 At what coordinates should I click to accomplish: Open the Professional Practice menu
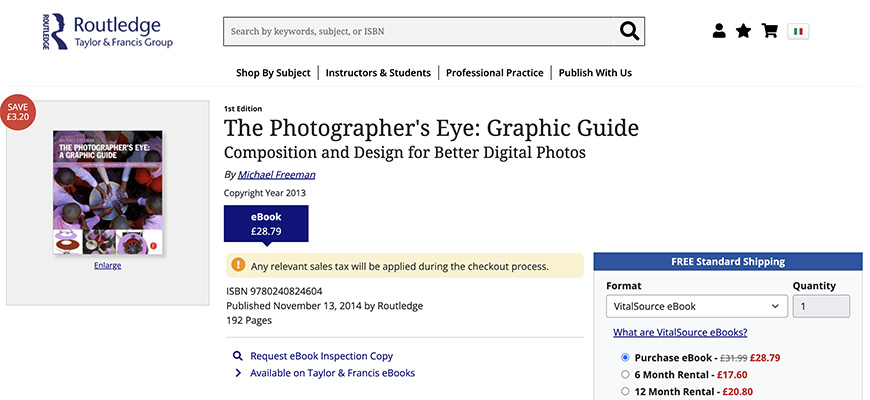(494, 73)
